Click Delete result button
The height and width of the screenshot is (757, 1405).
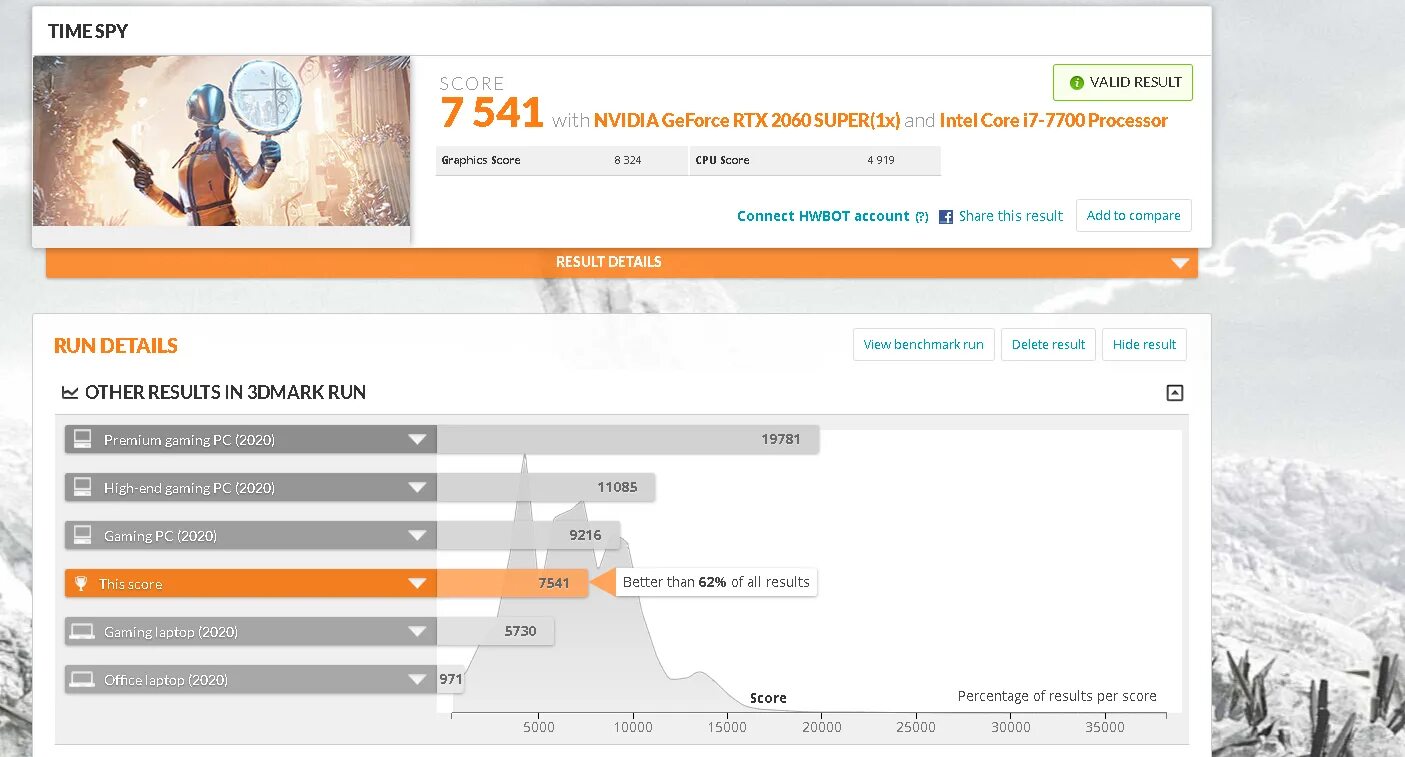1048,345
